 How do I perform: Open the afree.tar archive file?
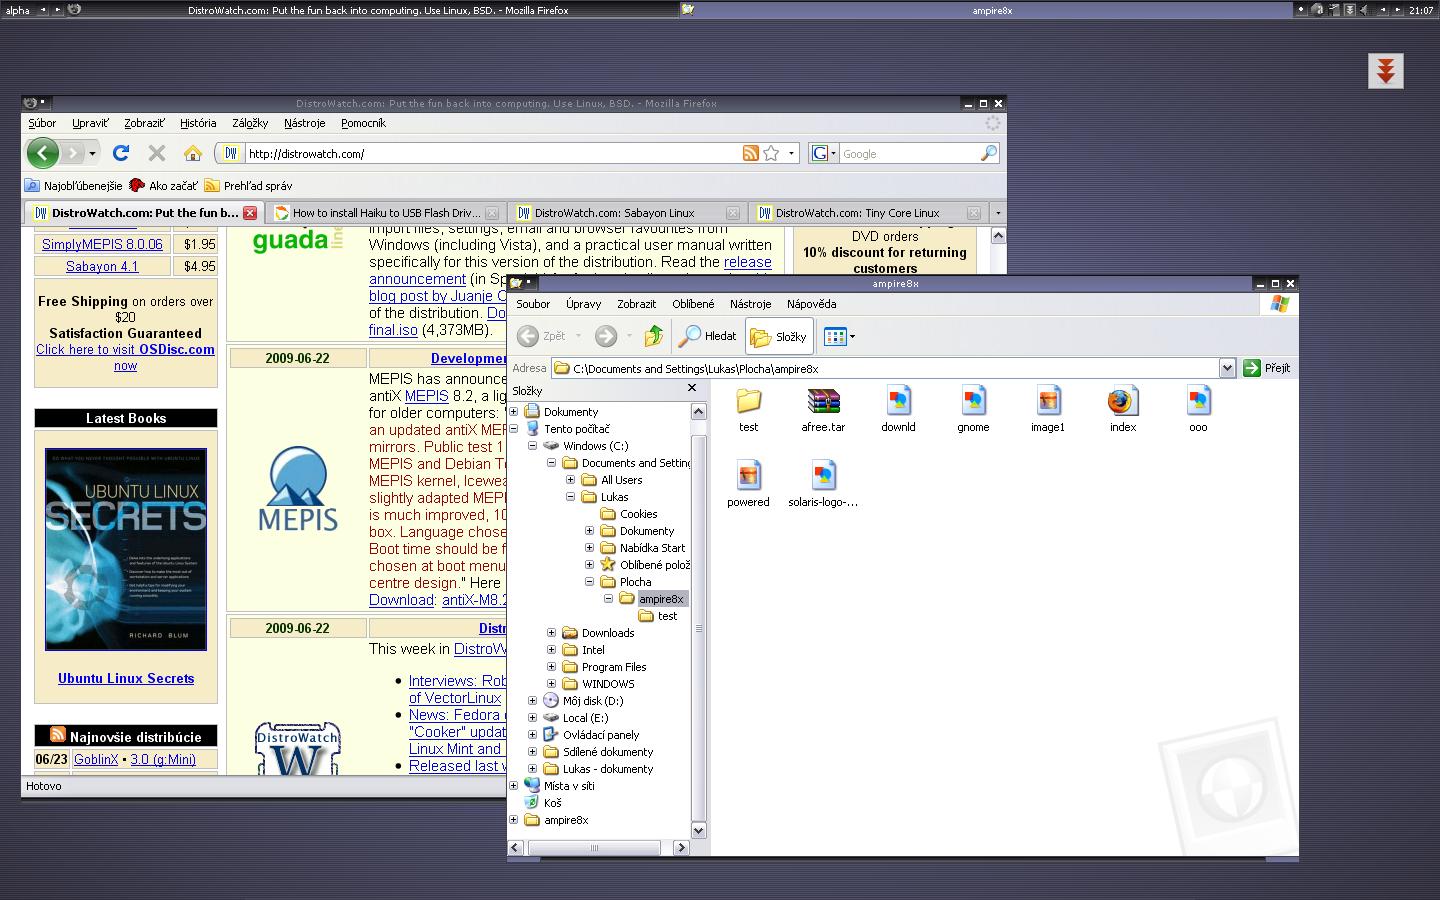823,410
